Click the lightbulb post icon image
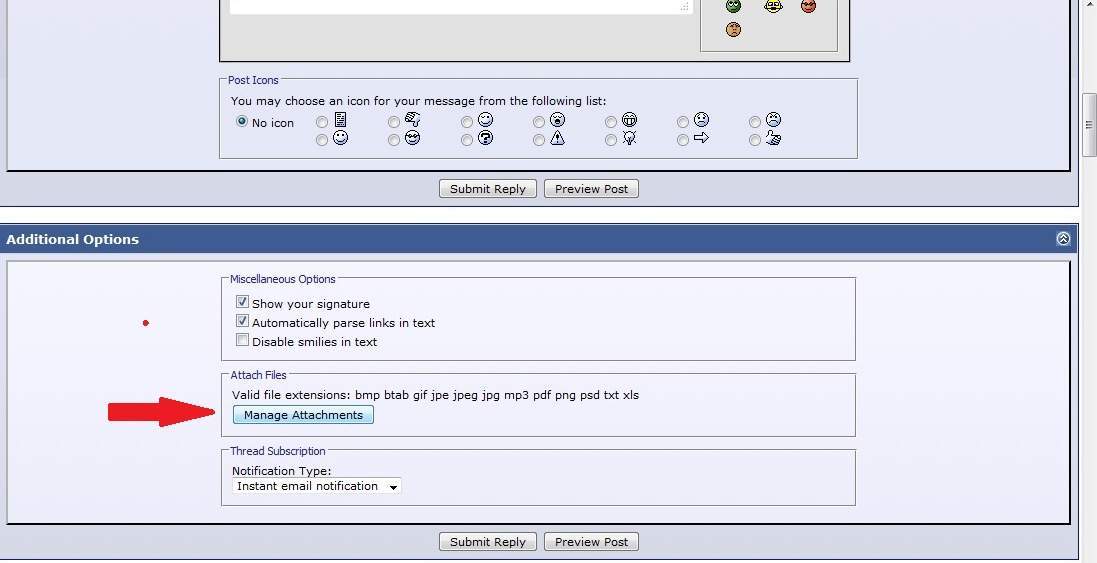Image resolution: width=1097 pixels, height=563 pixels. pos(630,138)
